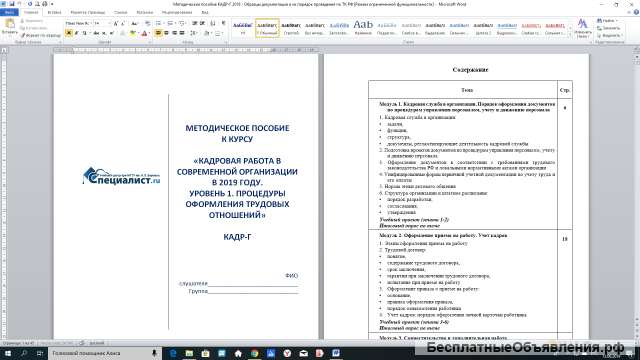The image size is (640, 360).
Task: Open the Select (Выделить) dropdown
Action: [x=610, y=36]
